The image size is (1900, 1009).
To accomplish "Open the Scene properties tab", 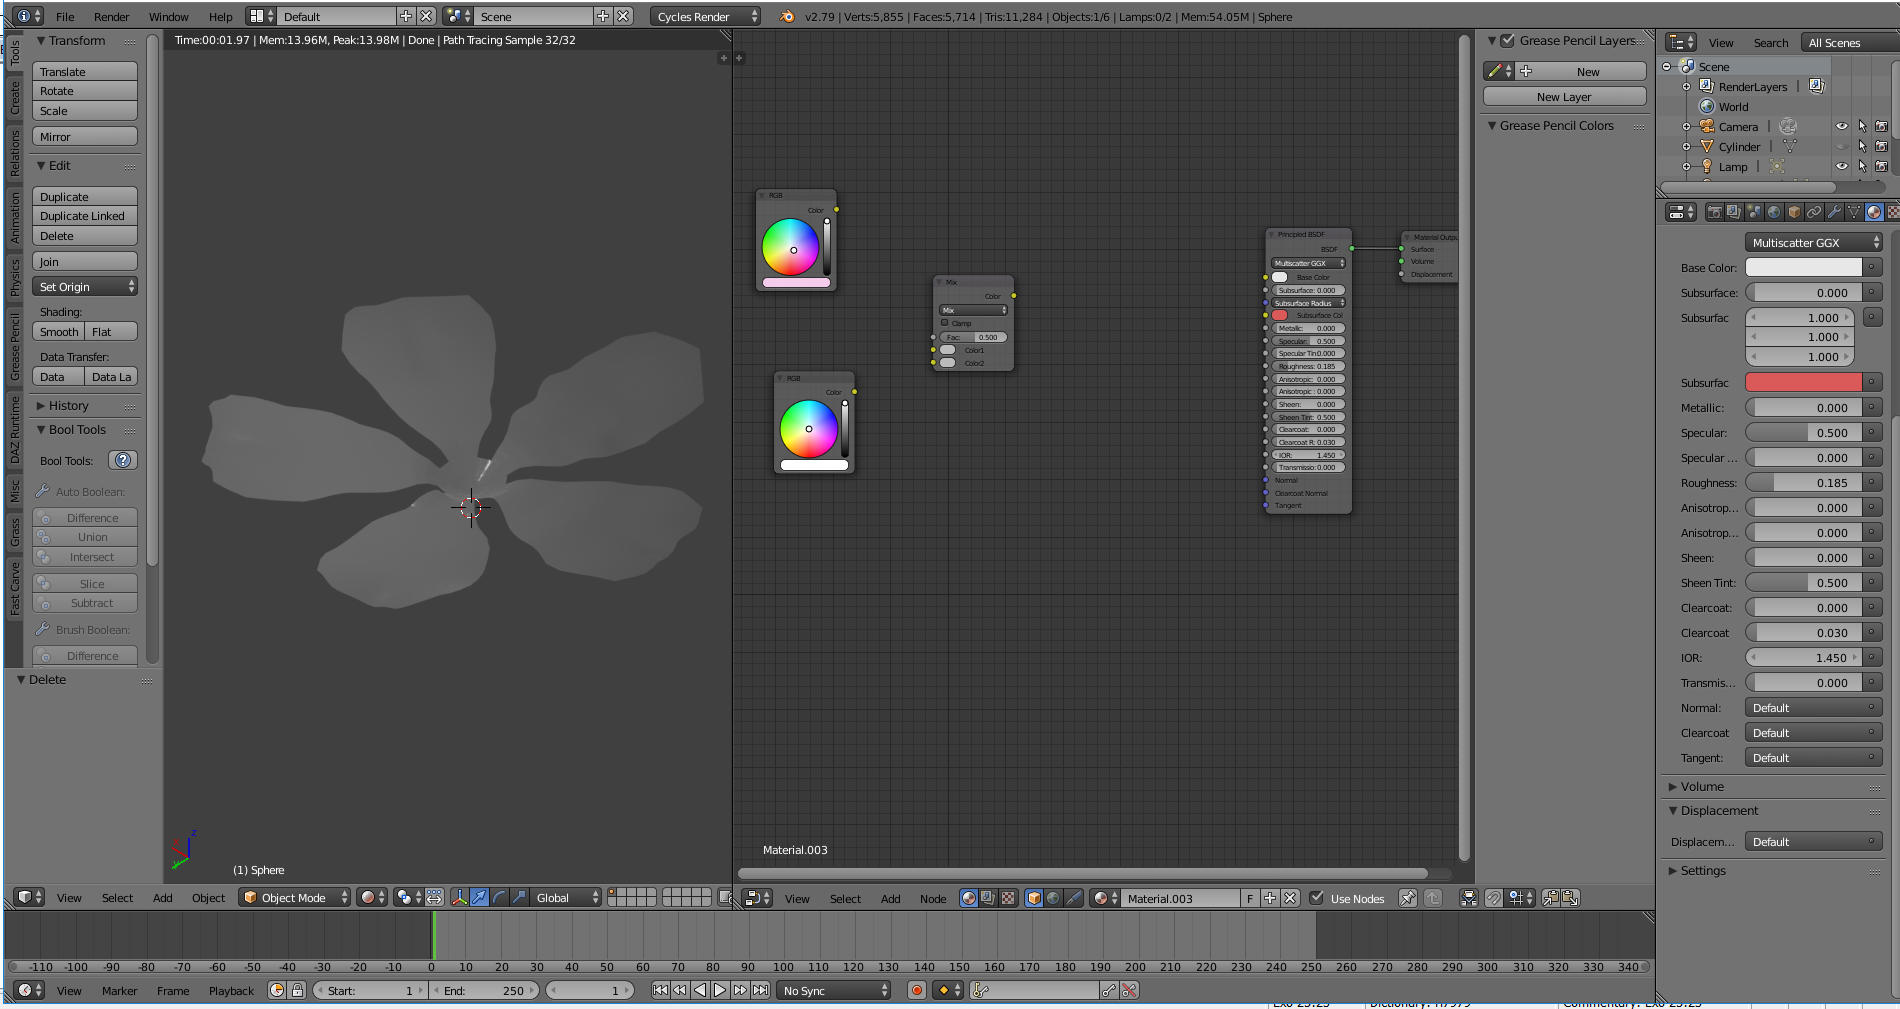I will click(1754, 212).
